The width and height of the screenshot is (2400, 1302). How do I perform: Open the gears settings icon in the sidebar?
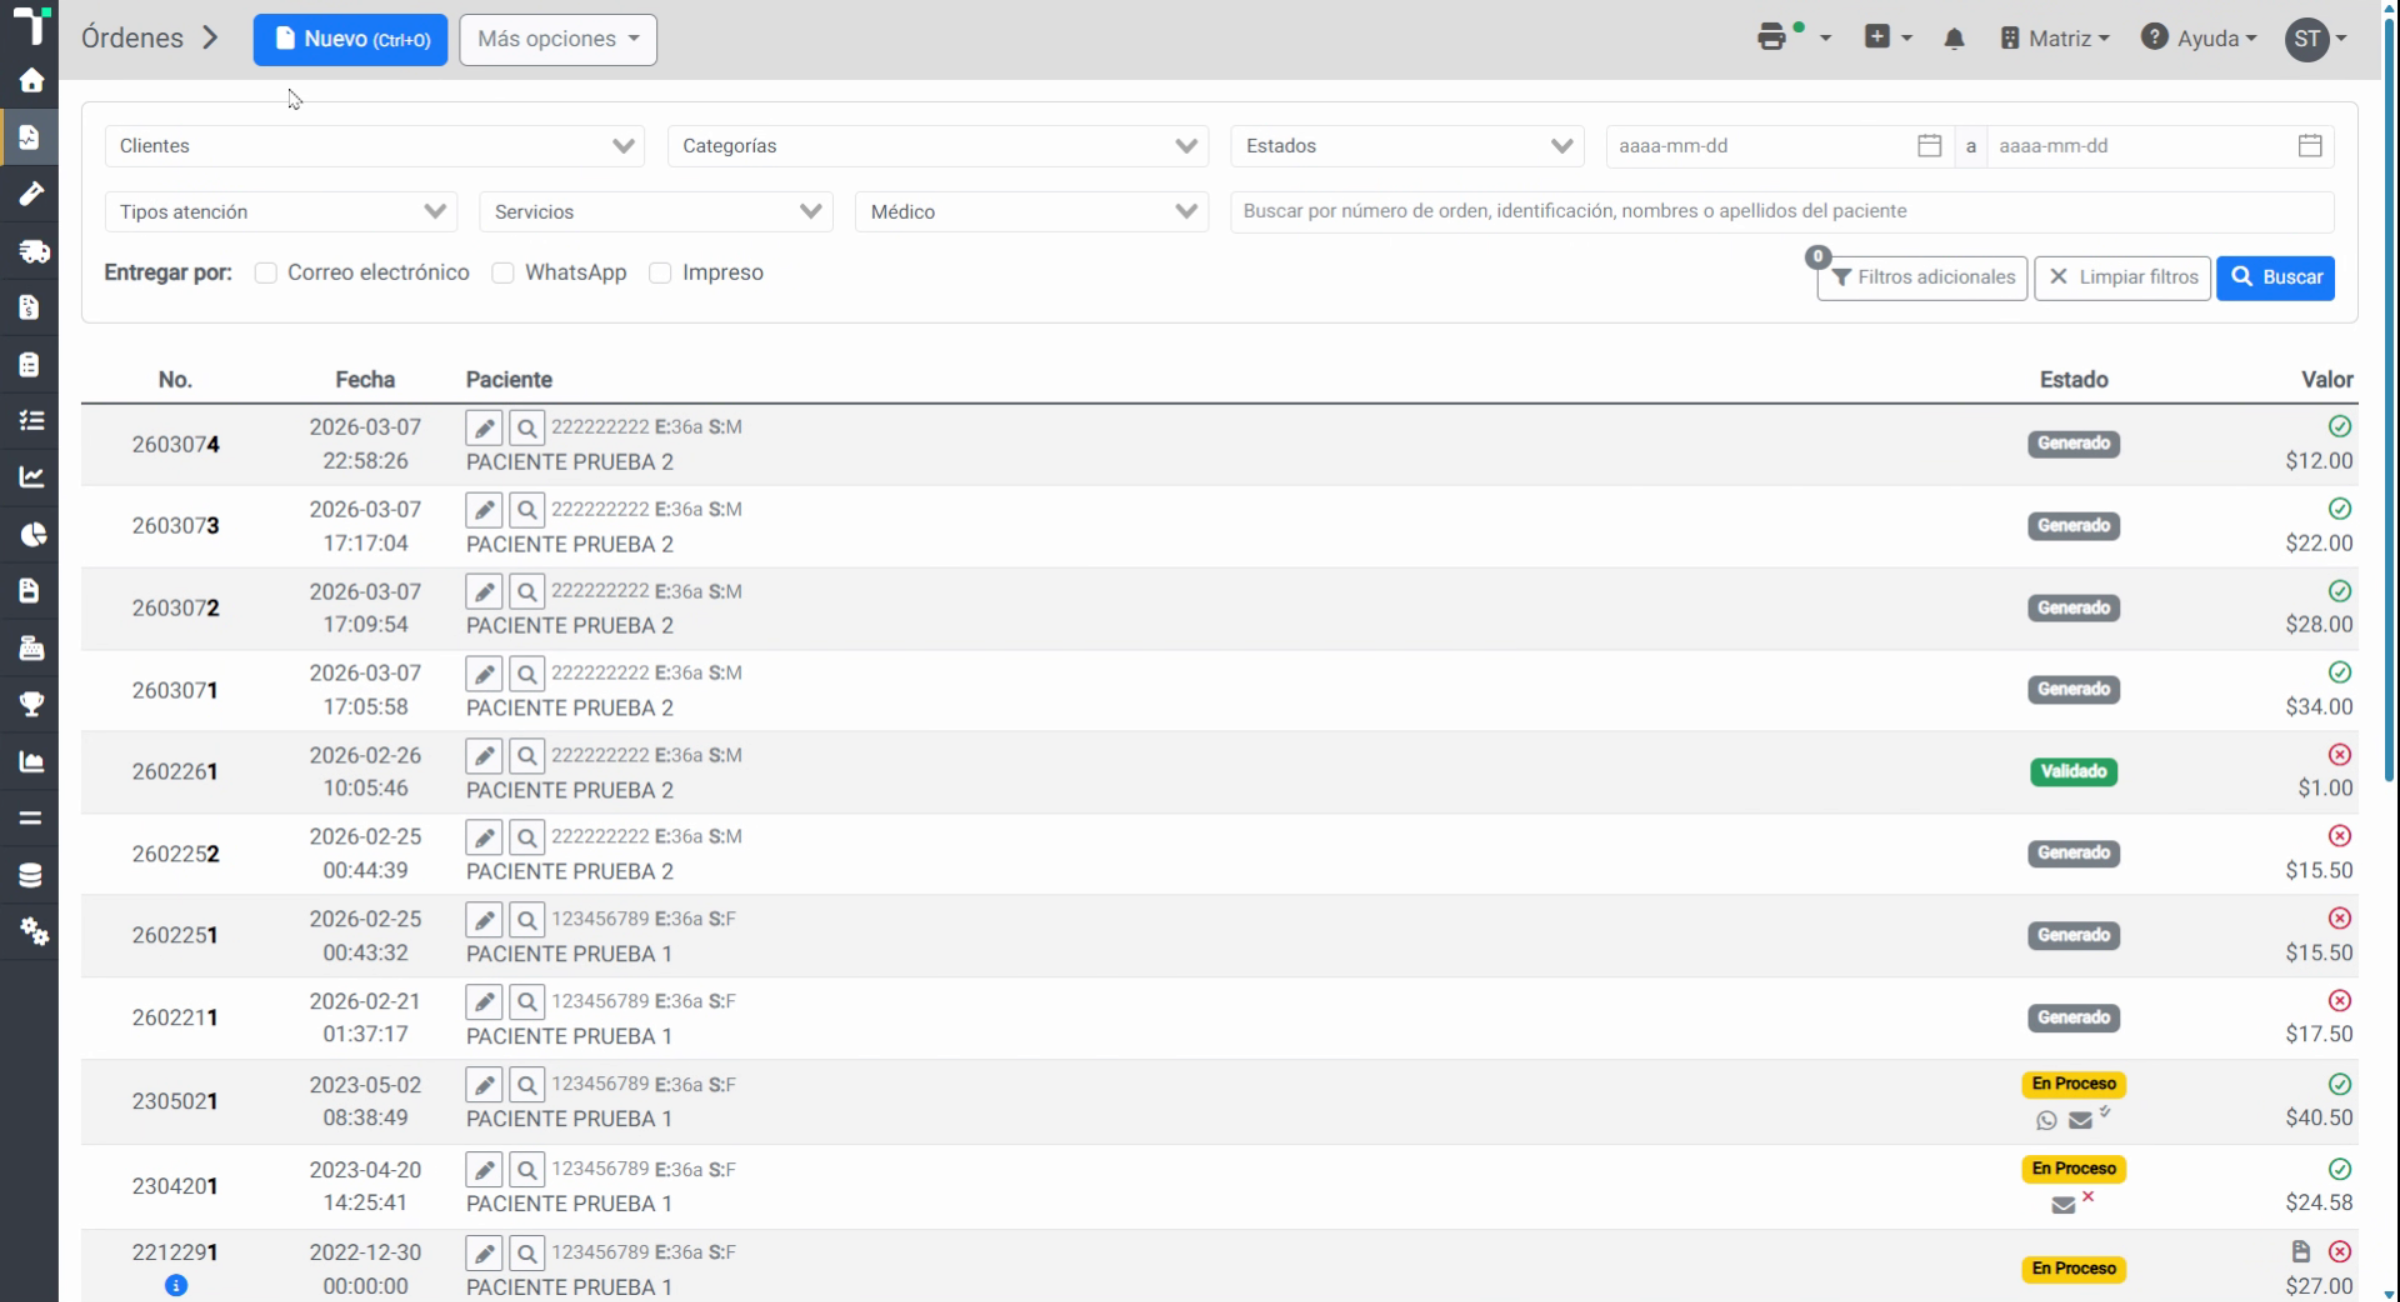pyautogui.click(x=31, y=931)
